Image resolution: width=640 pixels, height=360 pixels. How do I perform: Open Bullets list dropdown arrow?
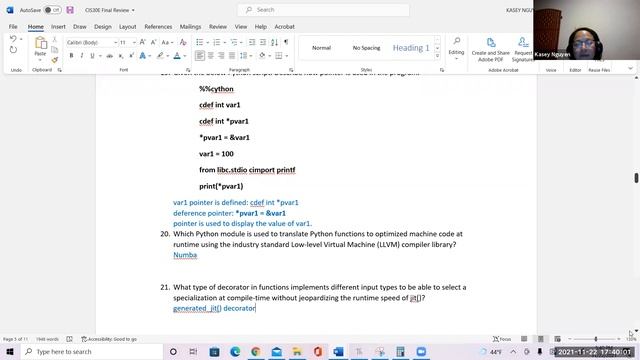[207, 42]
